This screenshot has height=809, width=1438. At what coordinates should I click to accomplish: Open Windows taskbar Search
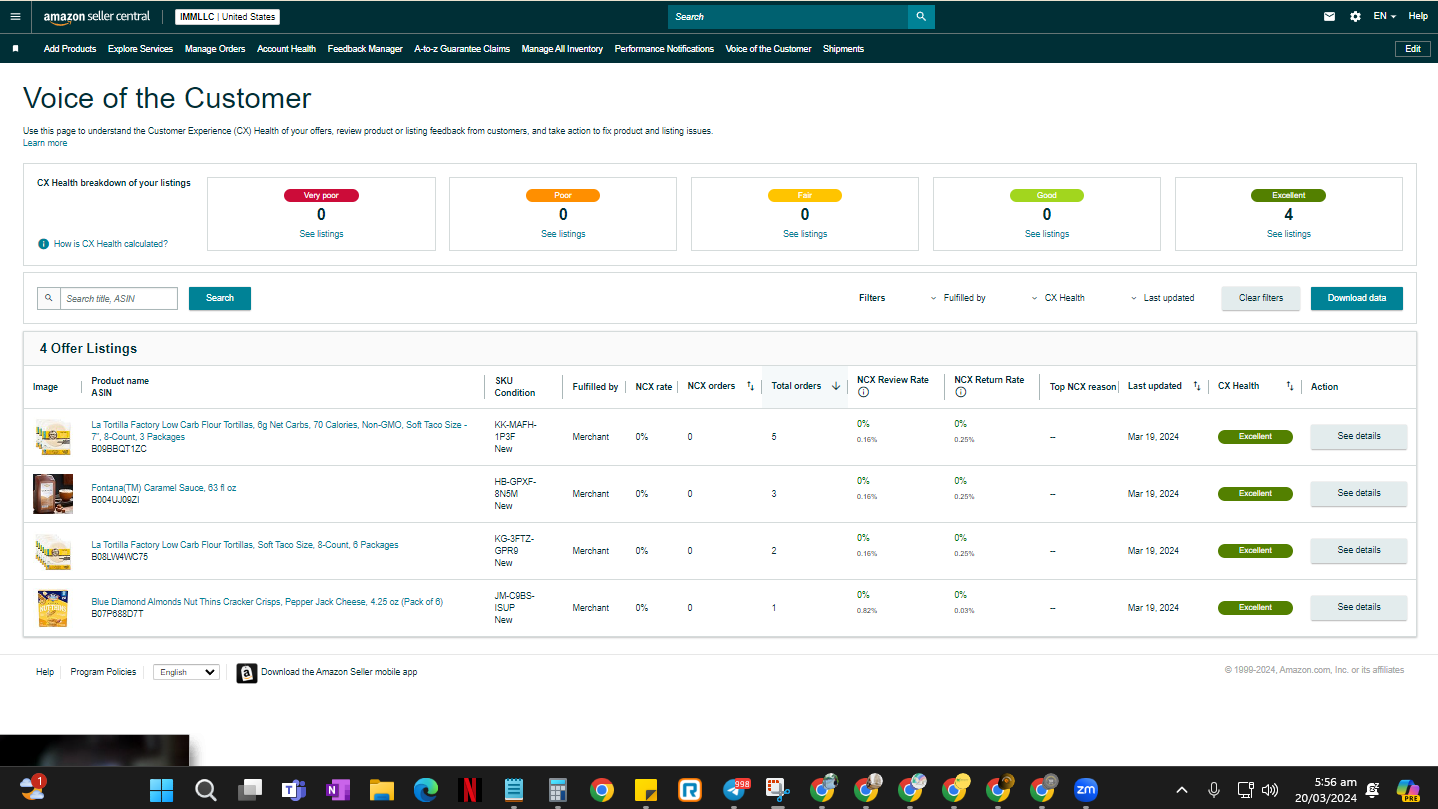click(206, 790)
